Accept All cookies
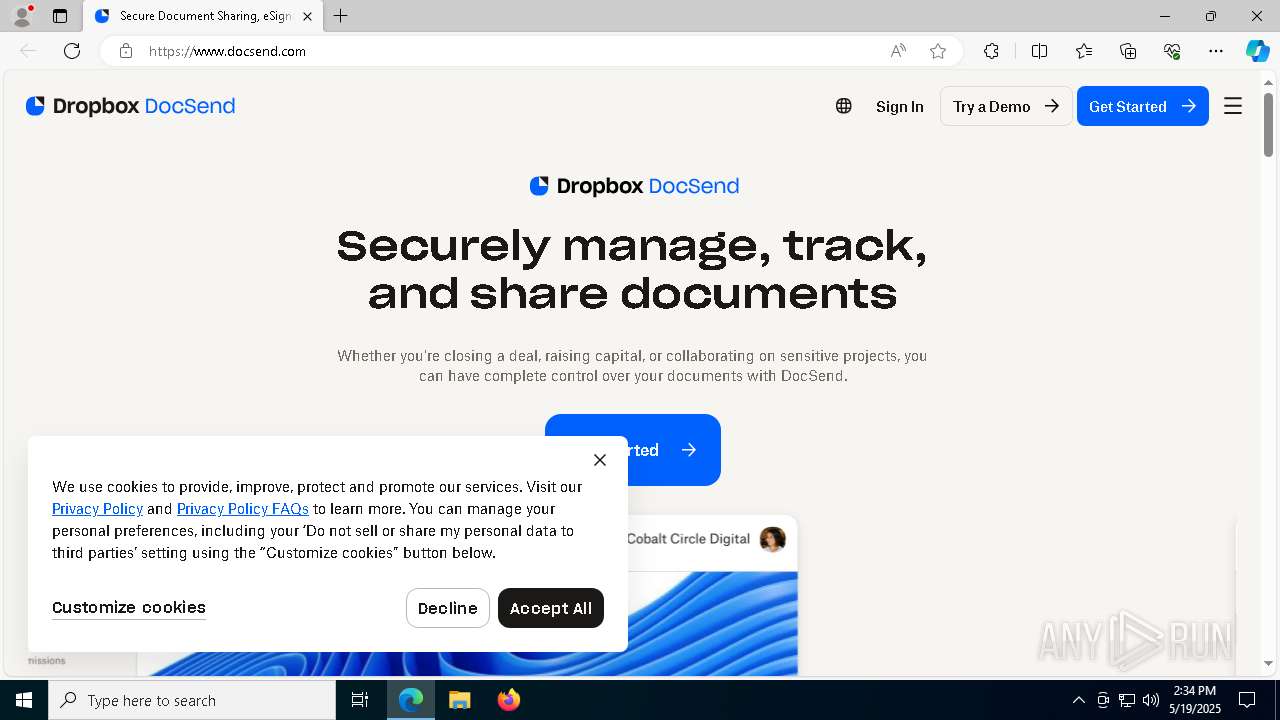The image size is (1280, 720). [551, 608]
